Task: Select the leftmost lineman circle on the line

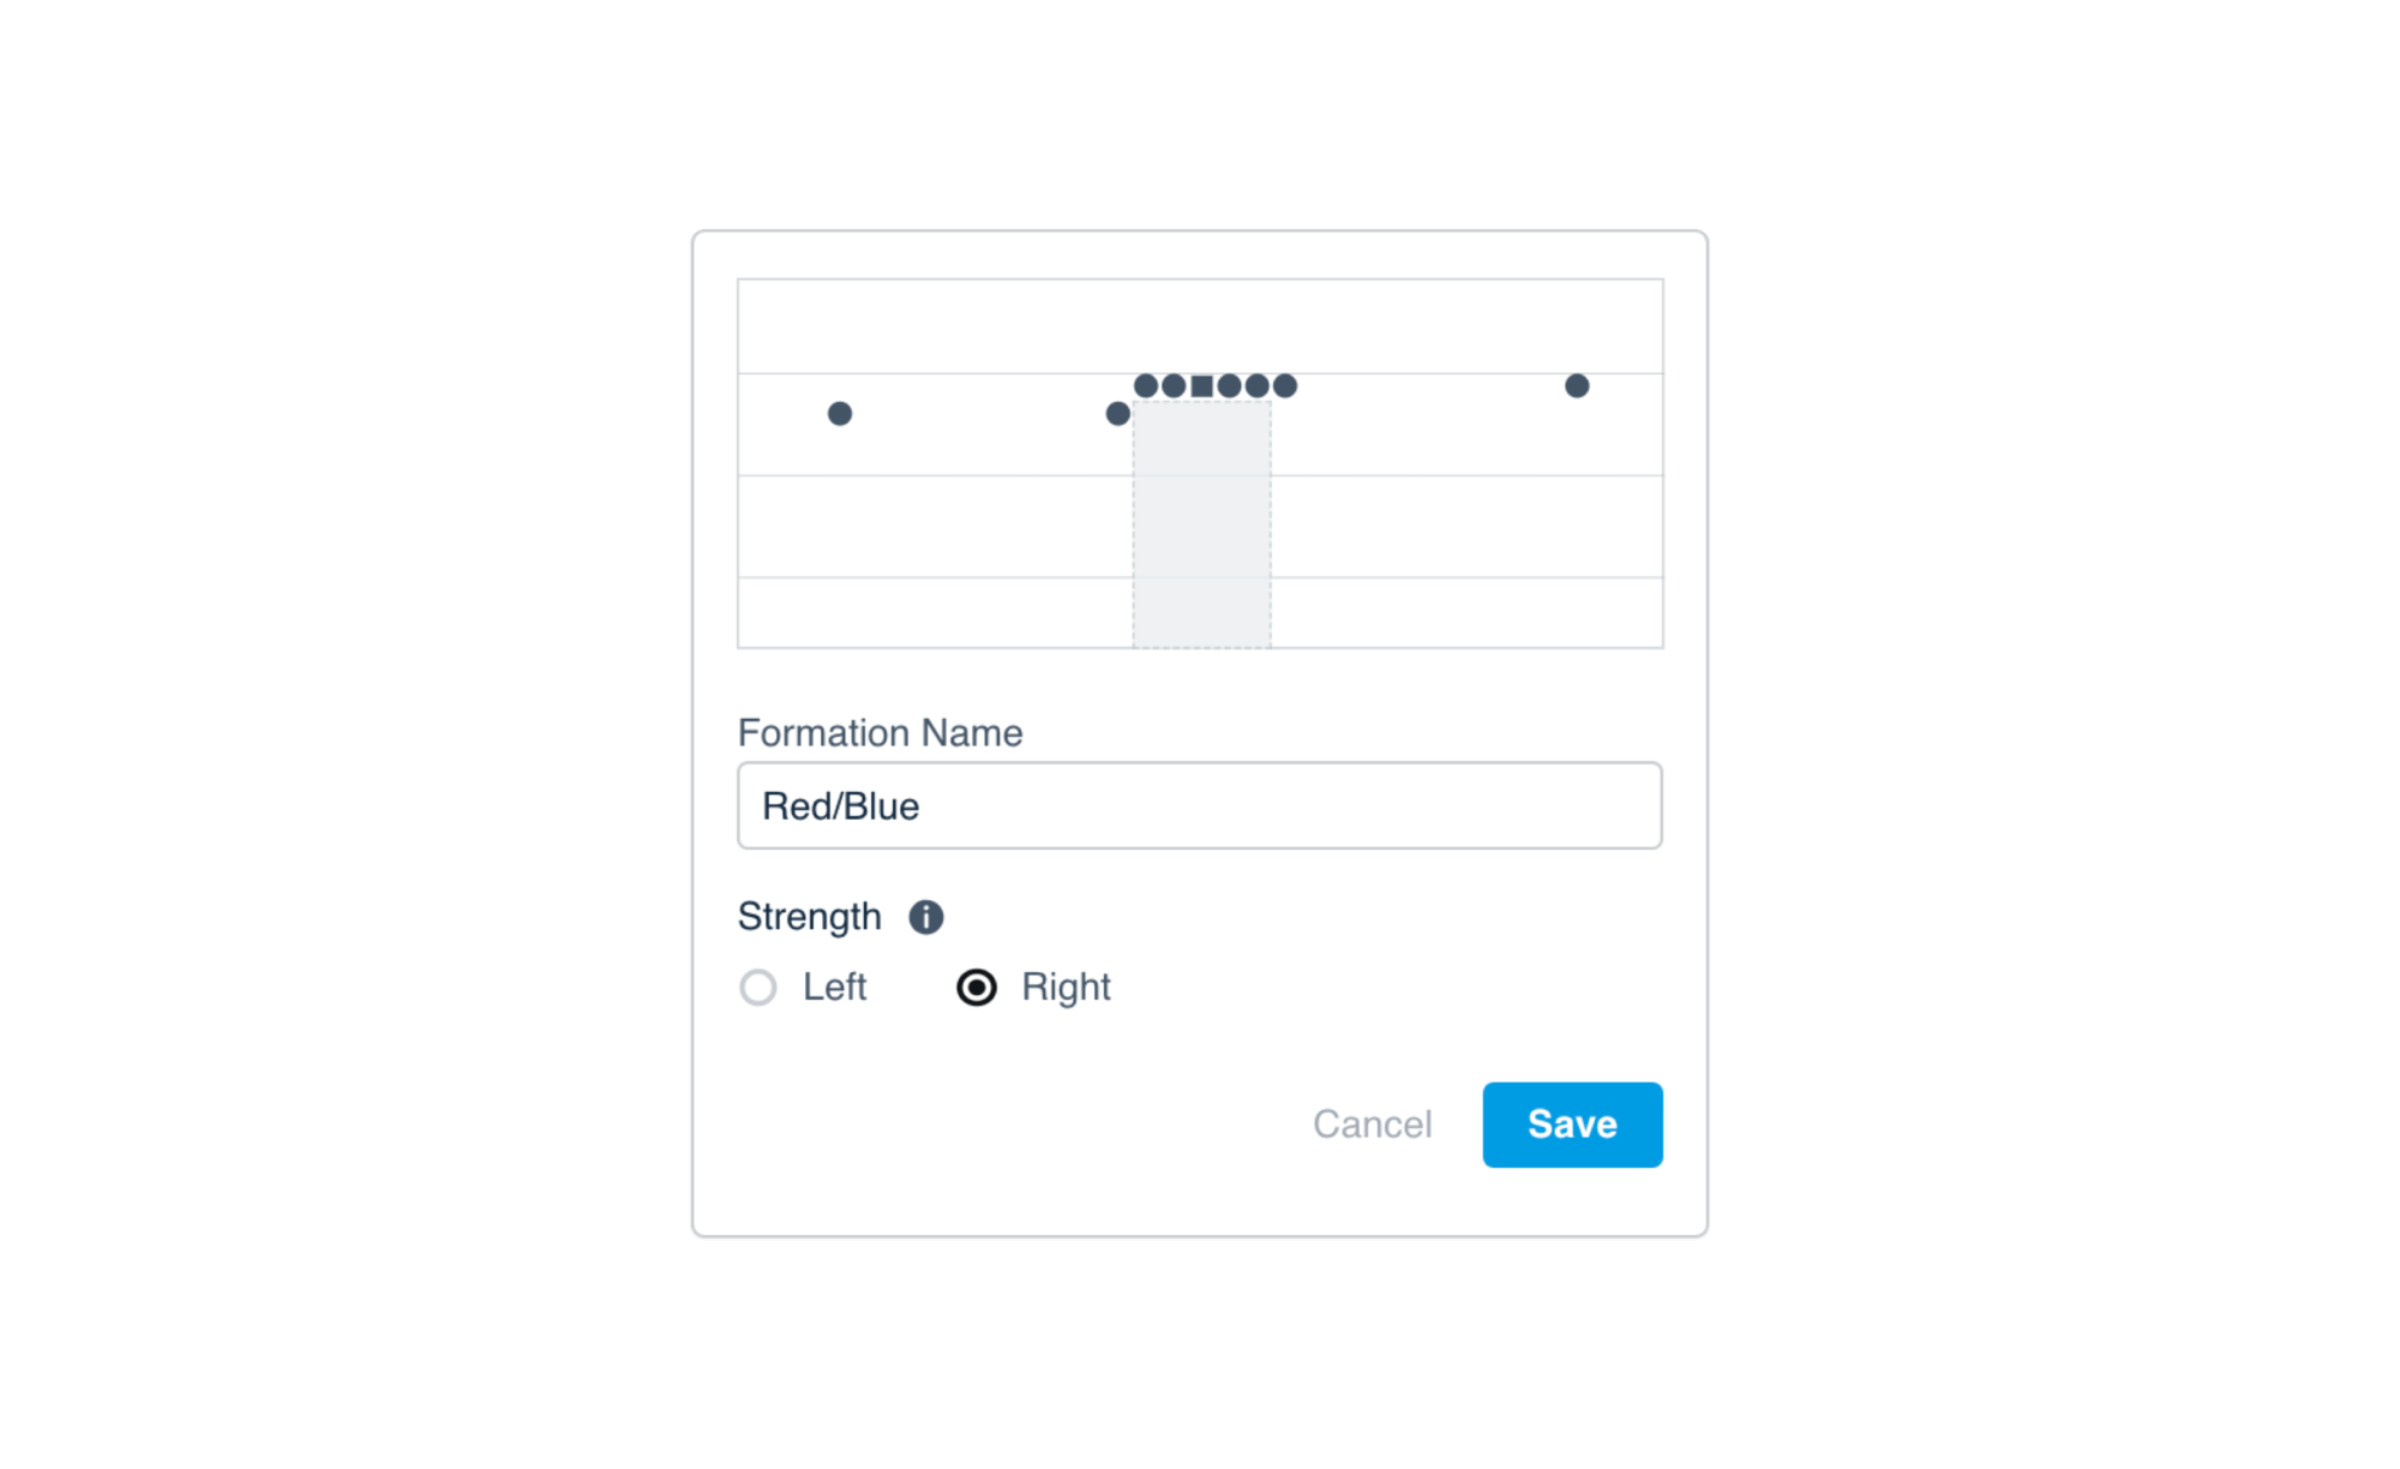Action: [1145, 387]
